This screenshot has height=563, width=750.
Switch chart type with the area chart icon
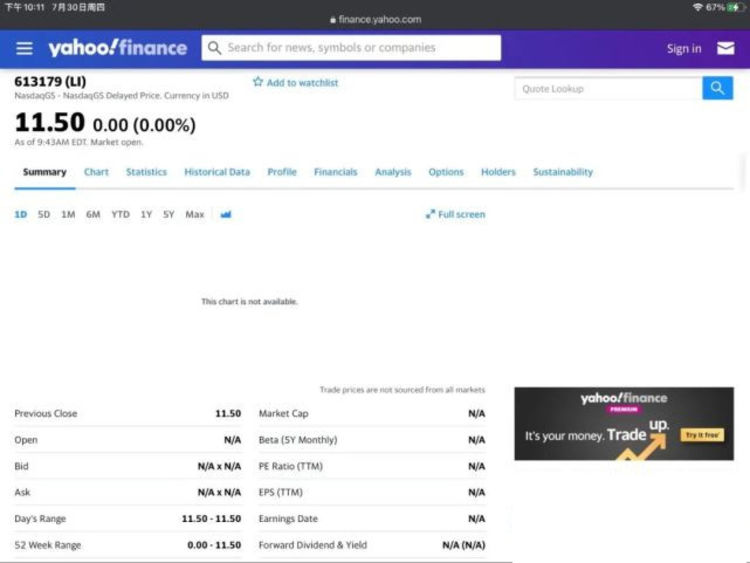[226, 214]
